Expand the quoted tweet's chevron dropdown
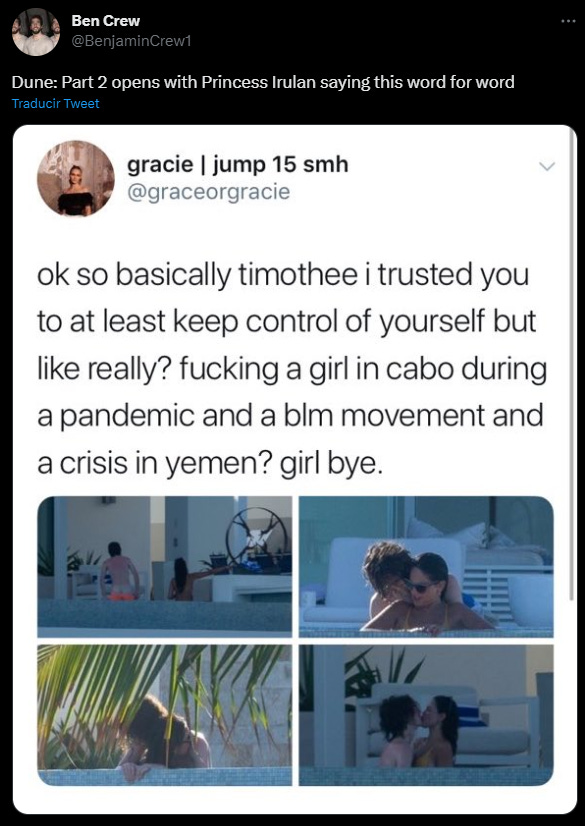This screenshot has height=826, width=585. pos(547,166)
